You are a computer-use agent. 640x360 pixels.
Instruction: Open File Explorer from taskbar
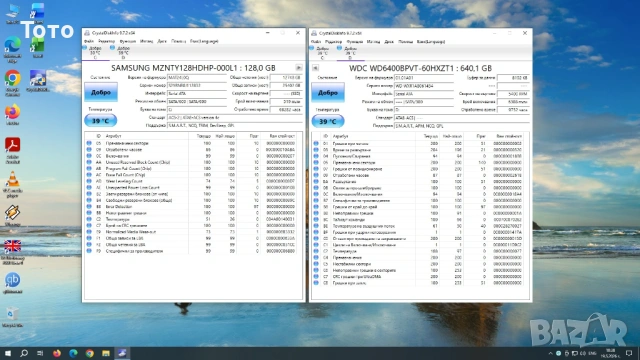coord(106,353)
